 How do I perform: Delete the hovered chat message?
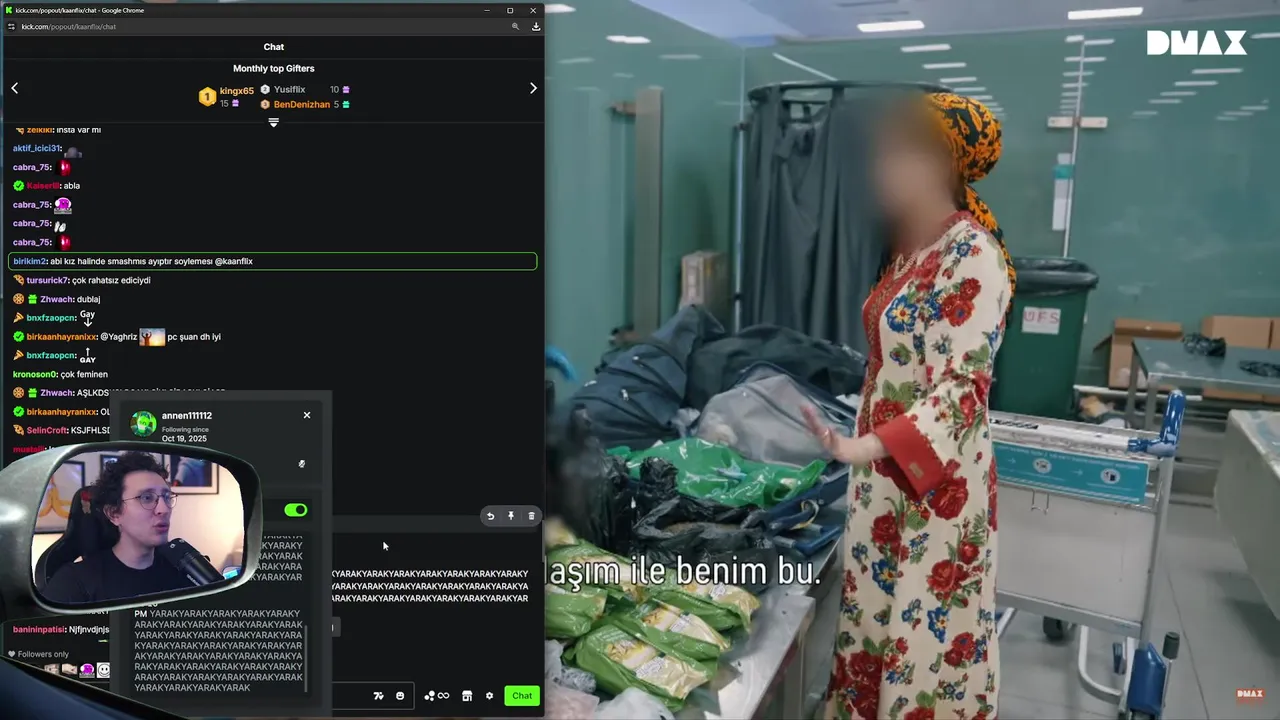[531, 517]
